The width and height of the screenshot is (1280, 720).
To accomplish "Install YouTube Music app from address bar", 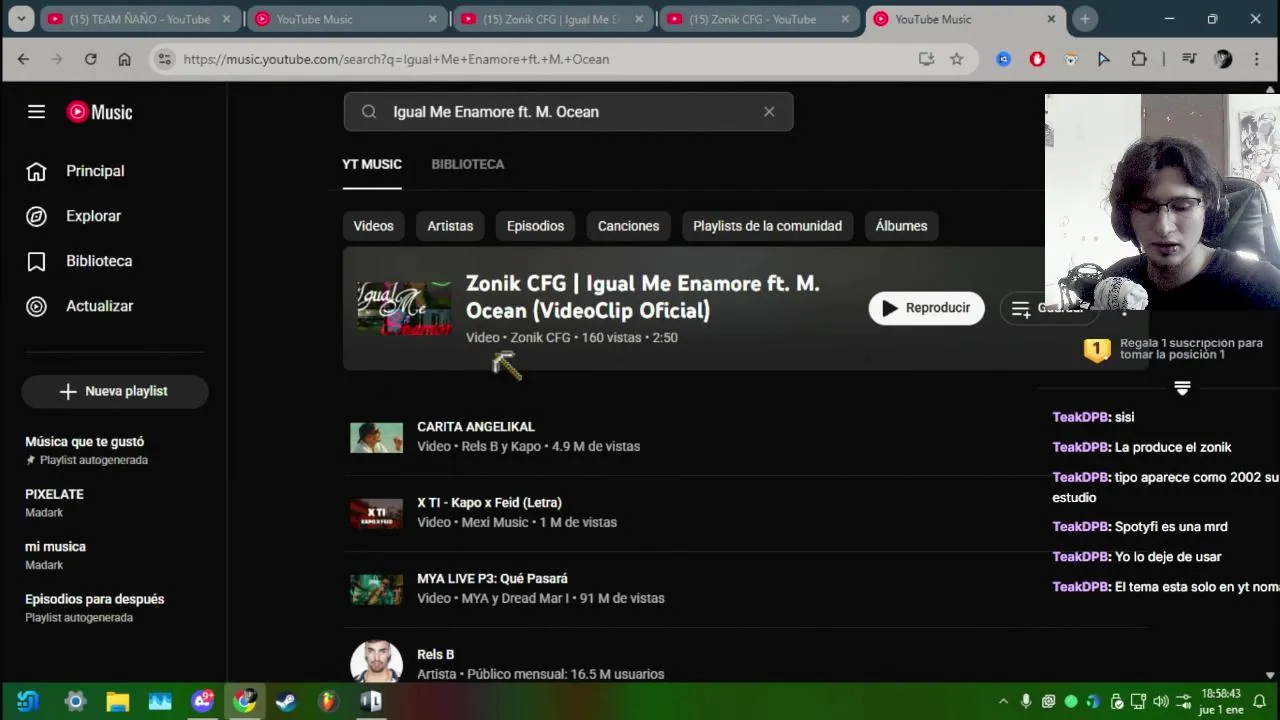I will click(926, 59).
